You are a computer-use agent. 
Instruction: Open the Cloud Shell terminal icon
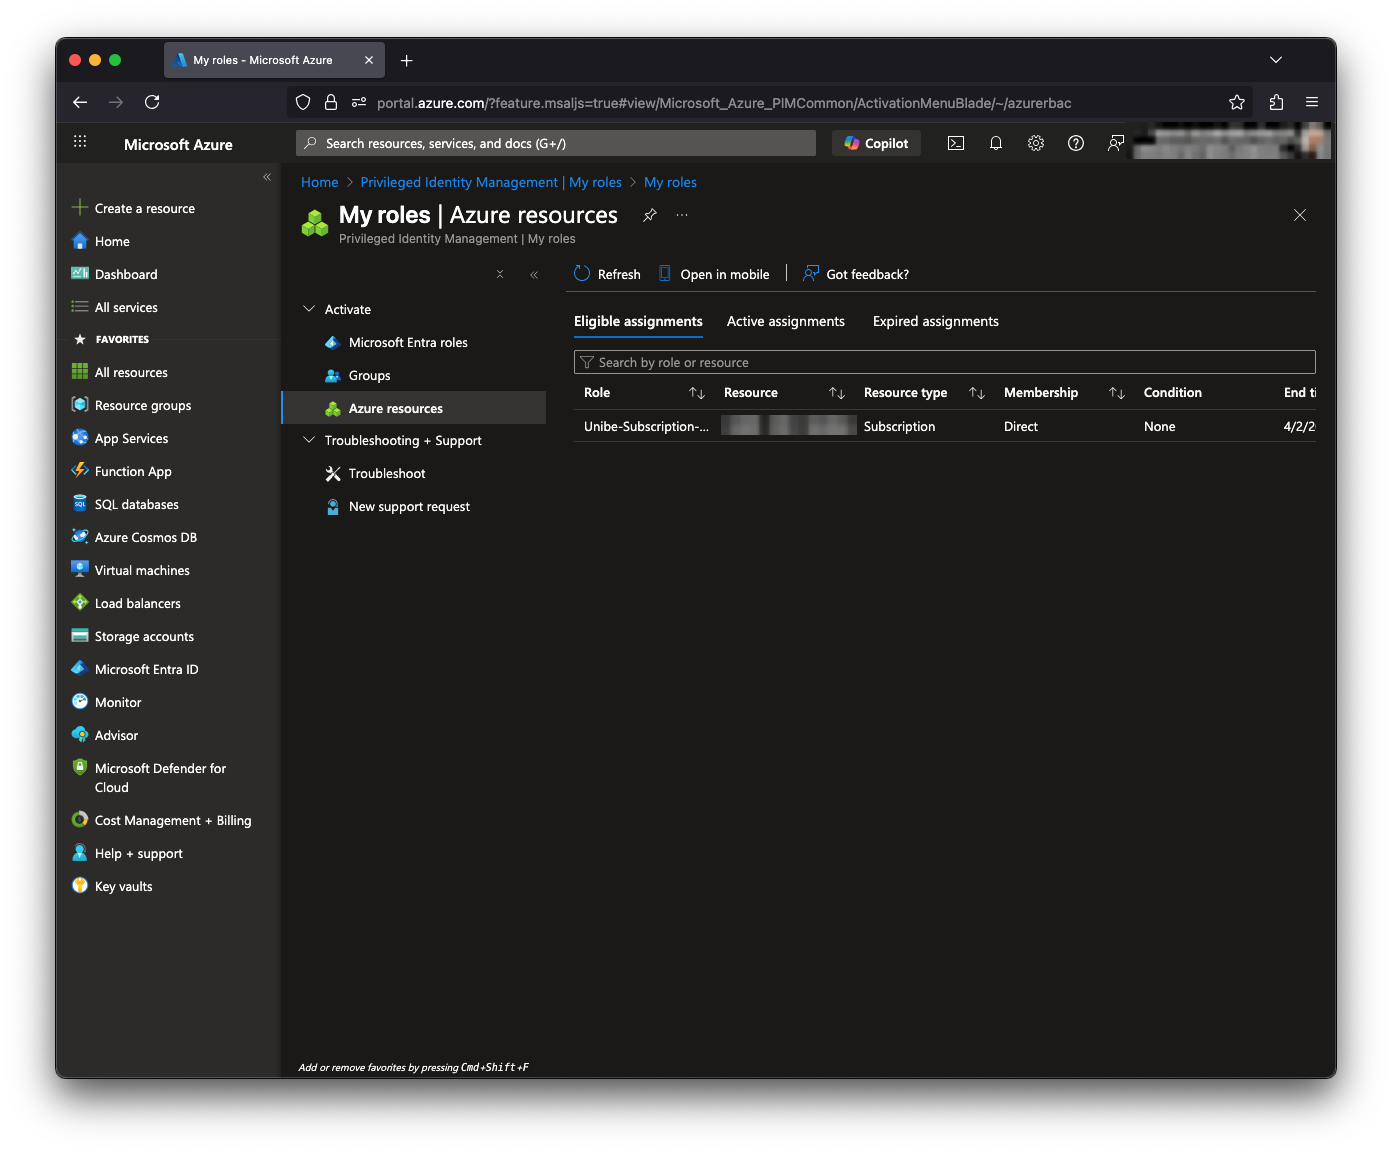[956, 143]
